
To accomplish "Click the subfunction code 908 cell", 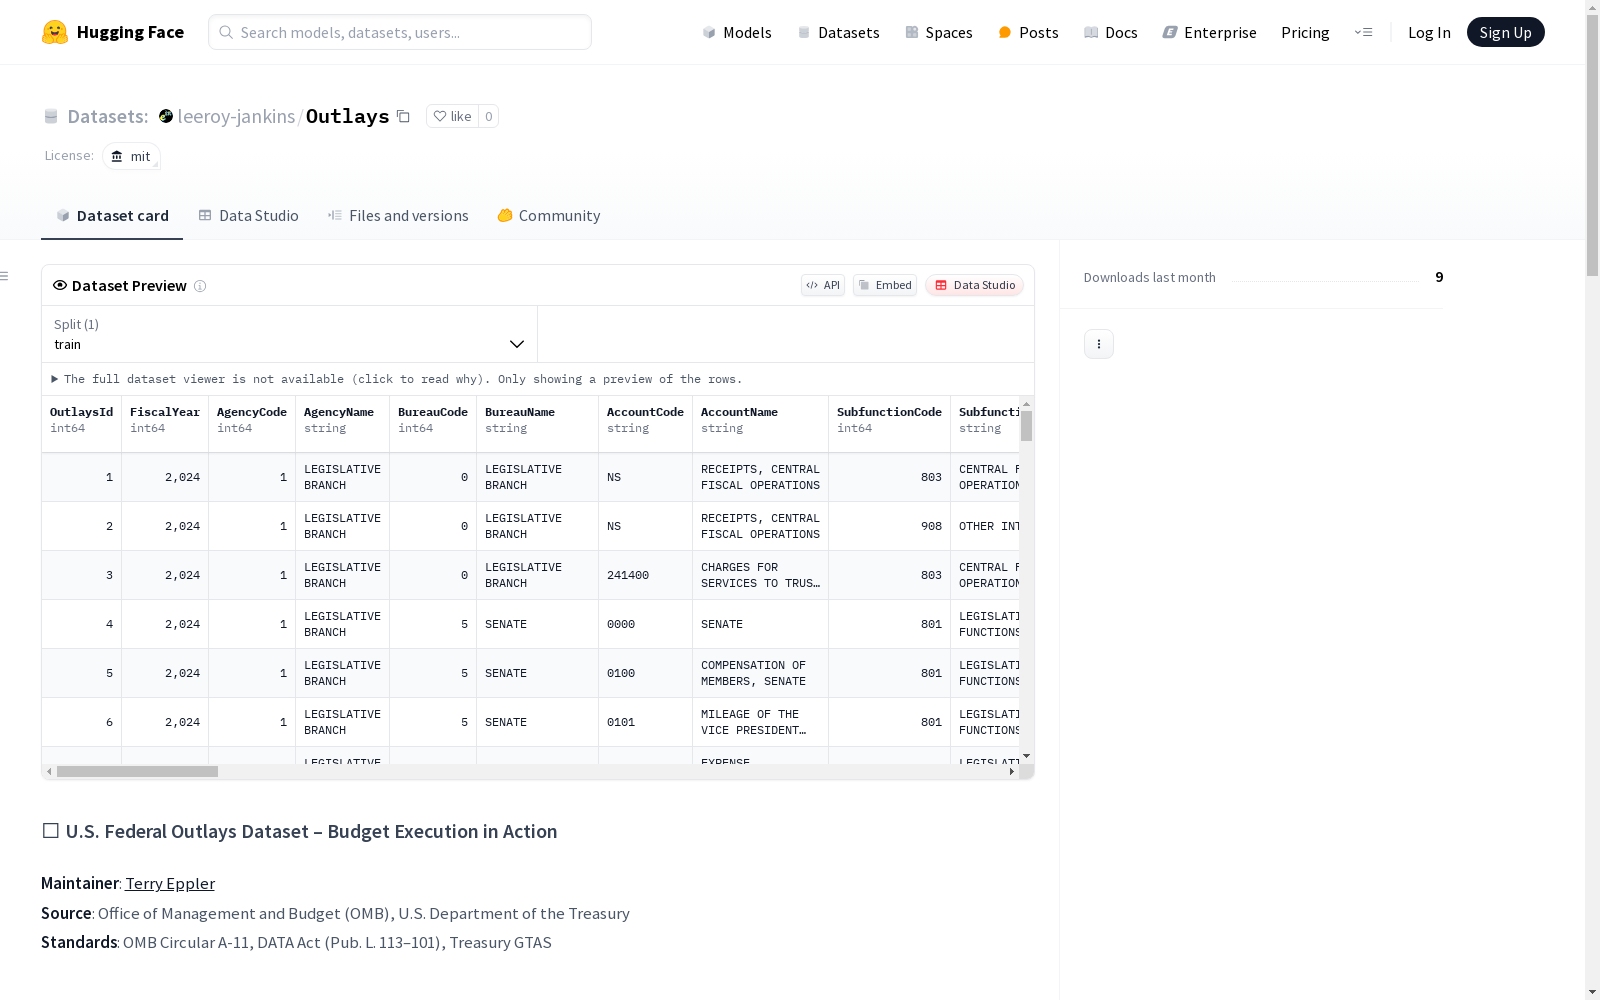I will (x=890, y=526).
